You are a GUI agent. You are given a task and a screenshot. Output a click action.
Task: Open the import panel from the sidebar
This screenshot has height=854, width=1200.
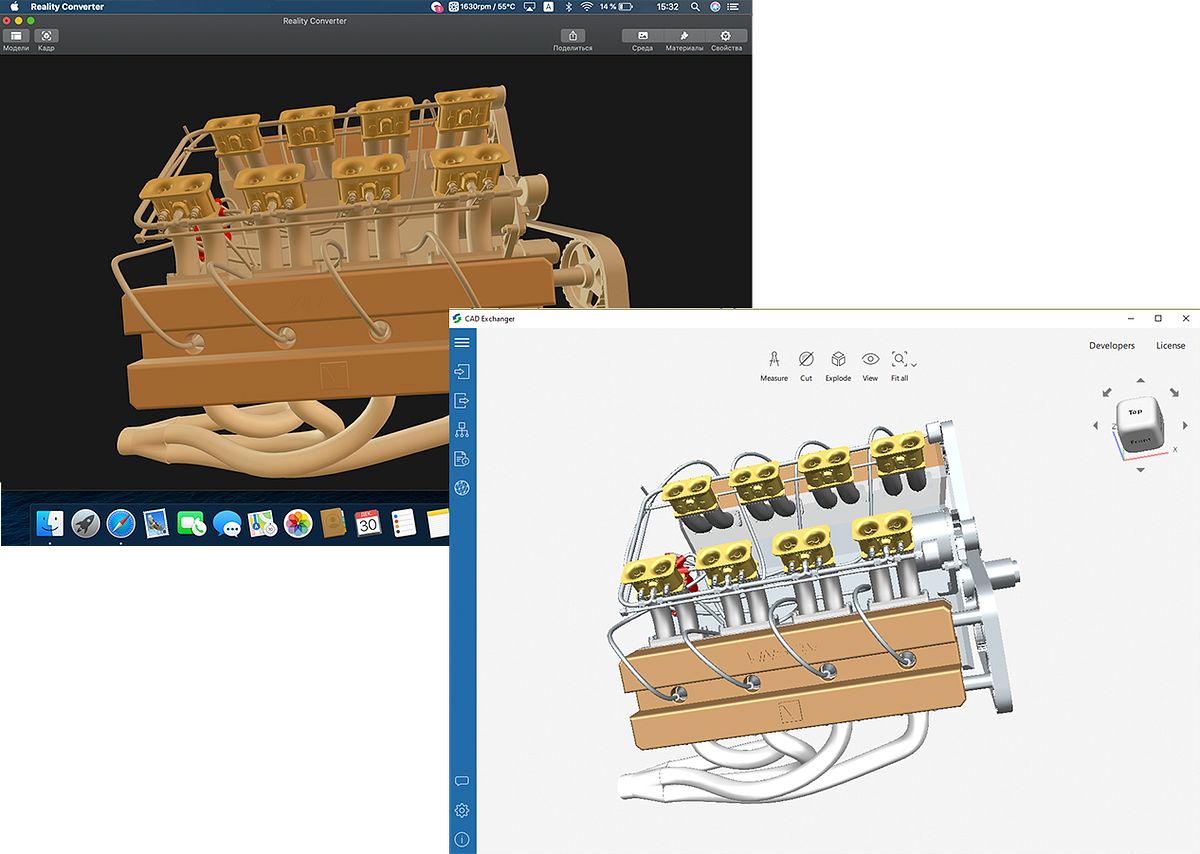(461, 371)
